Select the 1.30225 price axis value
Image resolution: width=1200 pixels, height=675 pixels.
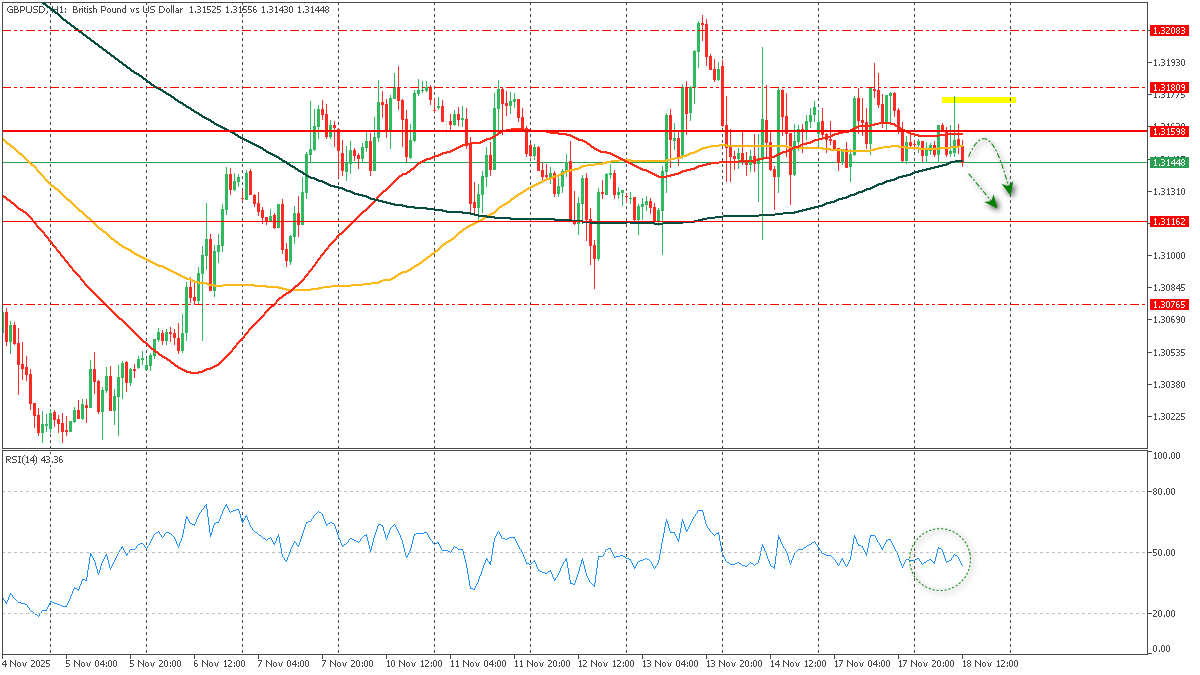[1167, 417]
